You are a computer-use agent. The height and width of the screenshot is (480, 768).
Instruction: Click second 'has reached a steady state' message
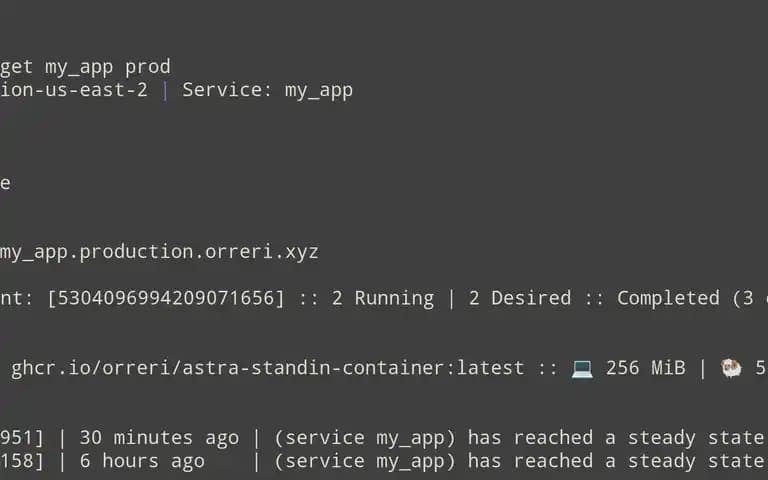click(616, 461)
